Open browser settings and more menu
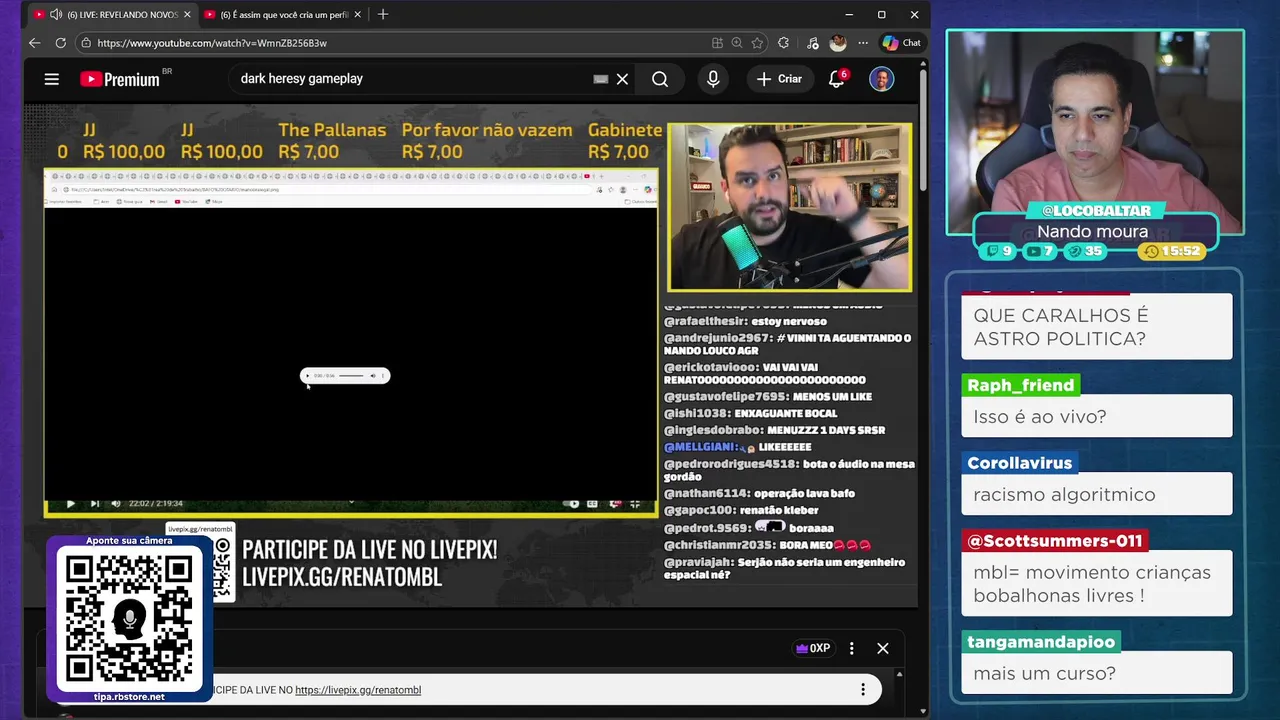1280x720 pixels. [x=863, y=43]
